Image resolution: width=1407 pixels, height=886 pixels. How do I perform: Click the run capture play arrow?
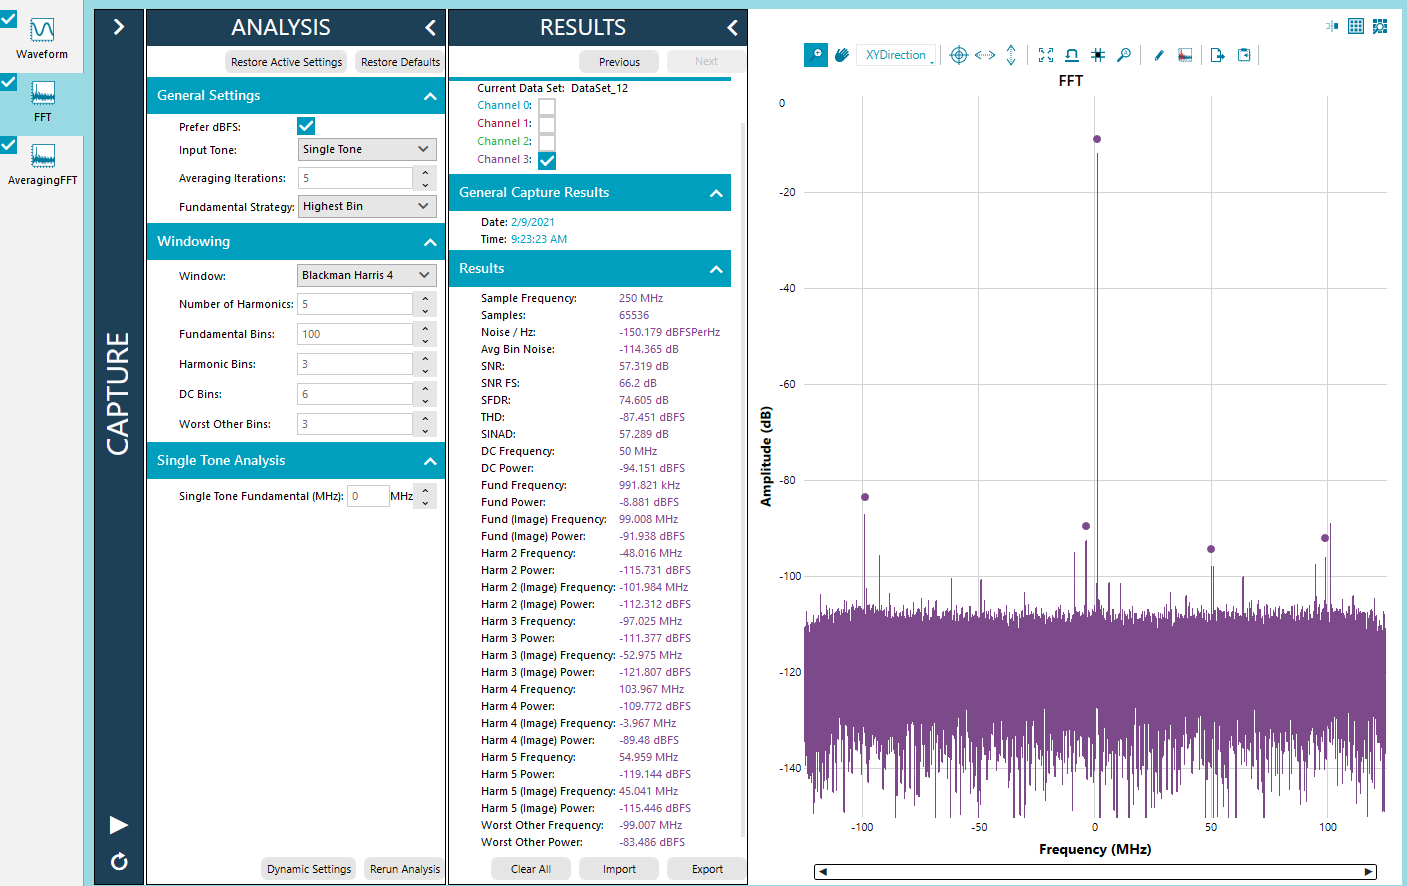119,825
